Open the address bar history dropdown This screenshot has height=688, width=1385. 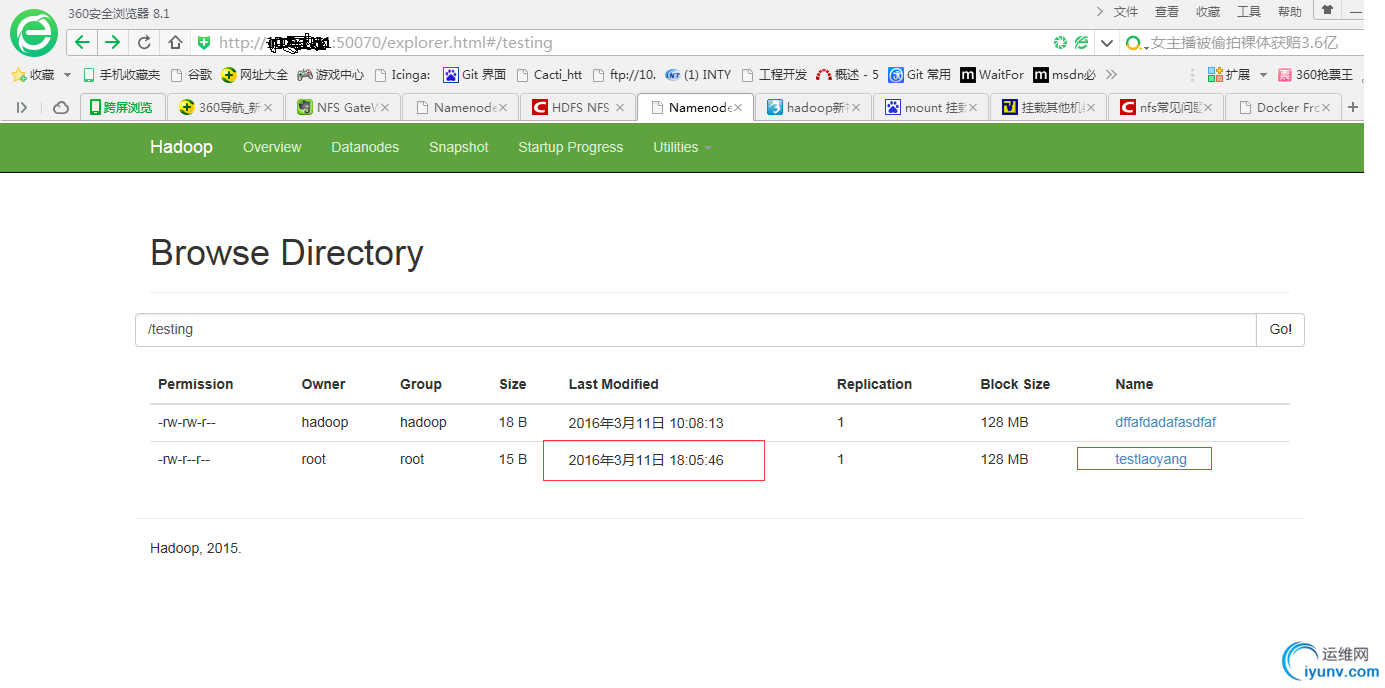click(x=1106, y=43)
